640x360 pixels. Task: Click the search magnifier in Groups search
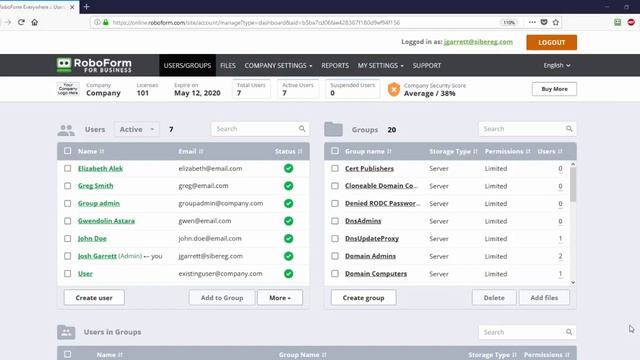click(569, 129)
